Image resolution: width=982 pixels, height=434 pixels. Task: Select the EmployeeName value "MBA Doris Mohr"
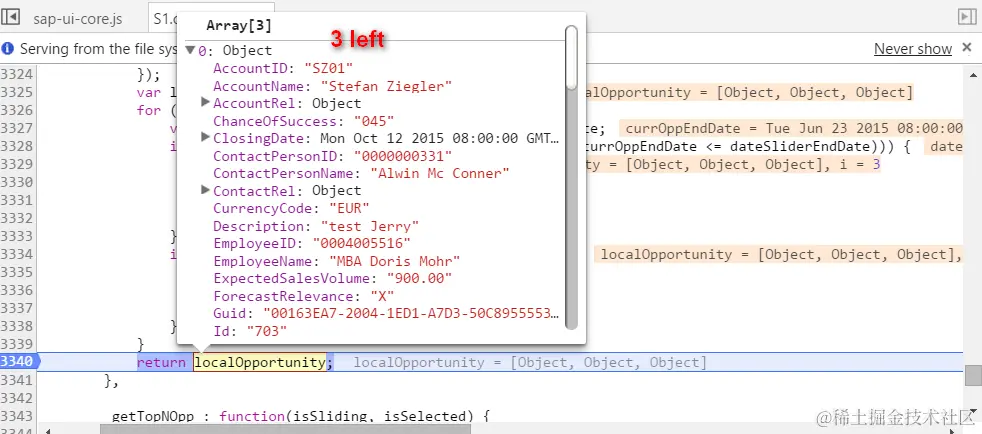(x=395, y=261)
